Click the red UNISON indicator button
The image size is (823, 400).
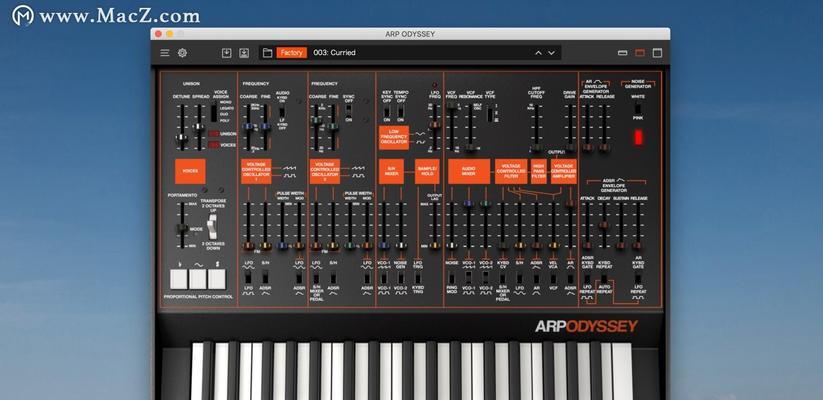point(214,134)
